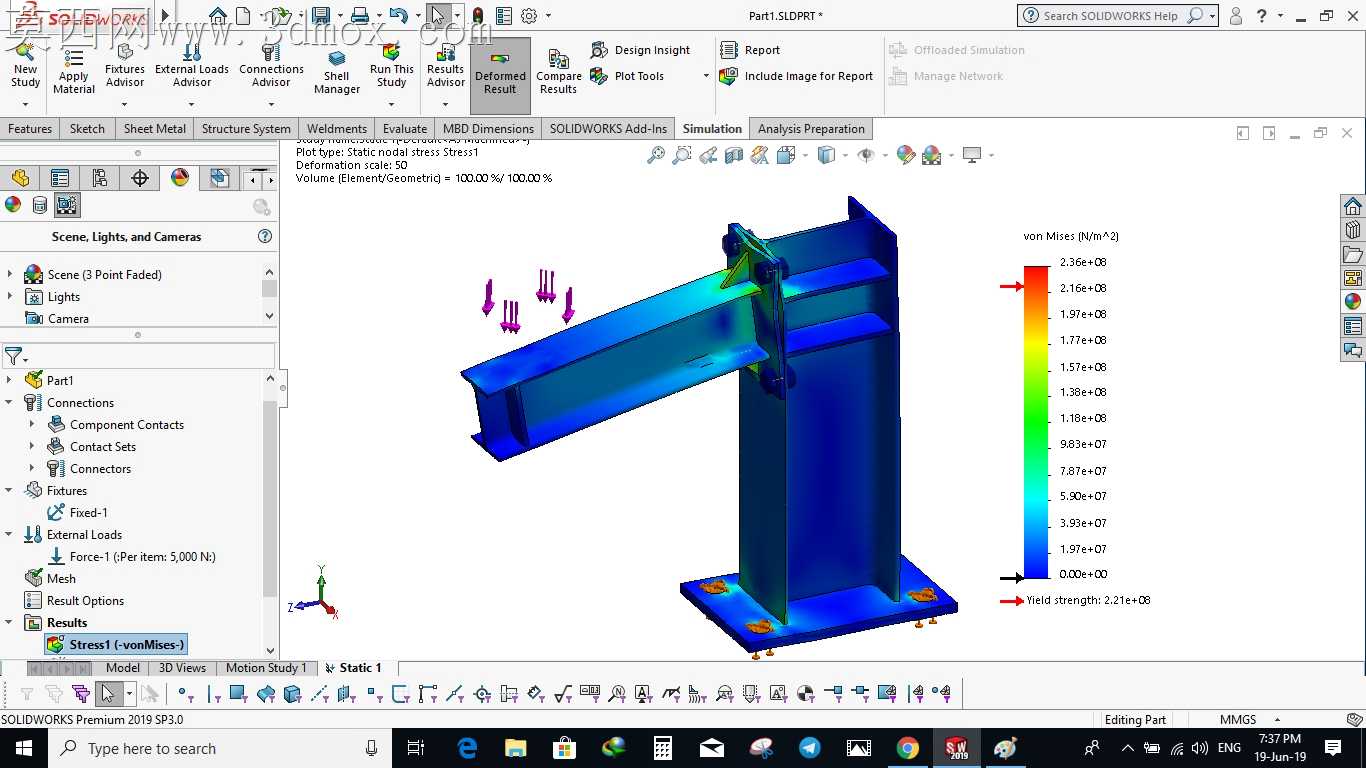The height and width of the screenshot is (768, 1366).
Task: Click the Undo icon
Action: [x=398, y=15]
